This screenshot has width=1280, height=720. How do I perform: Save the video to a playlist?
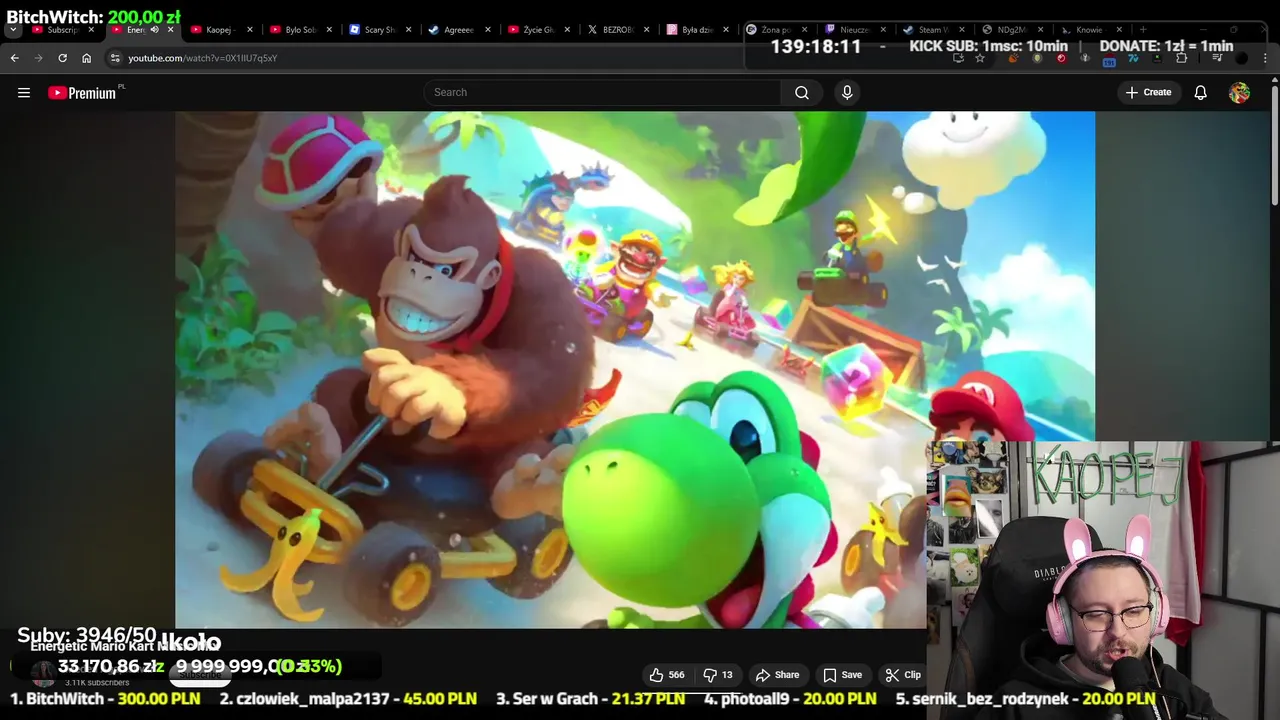click(842, 675)
